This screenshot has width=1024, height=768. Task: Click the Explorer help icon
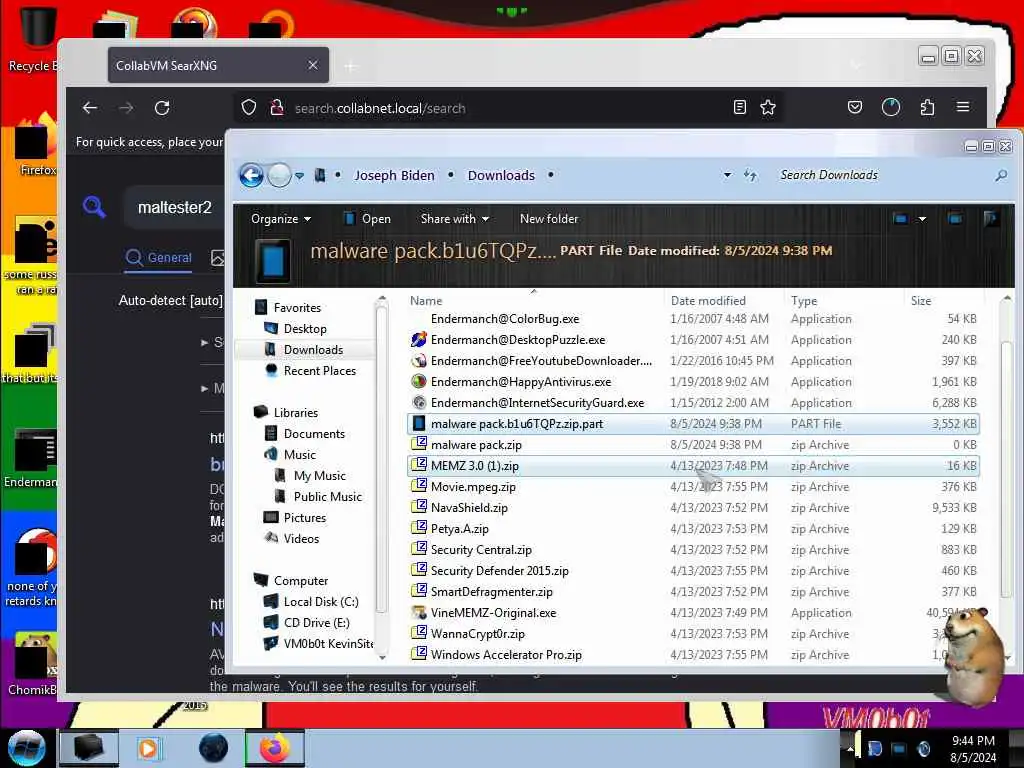pyautogui.click(x=991, y=219)
